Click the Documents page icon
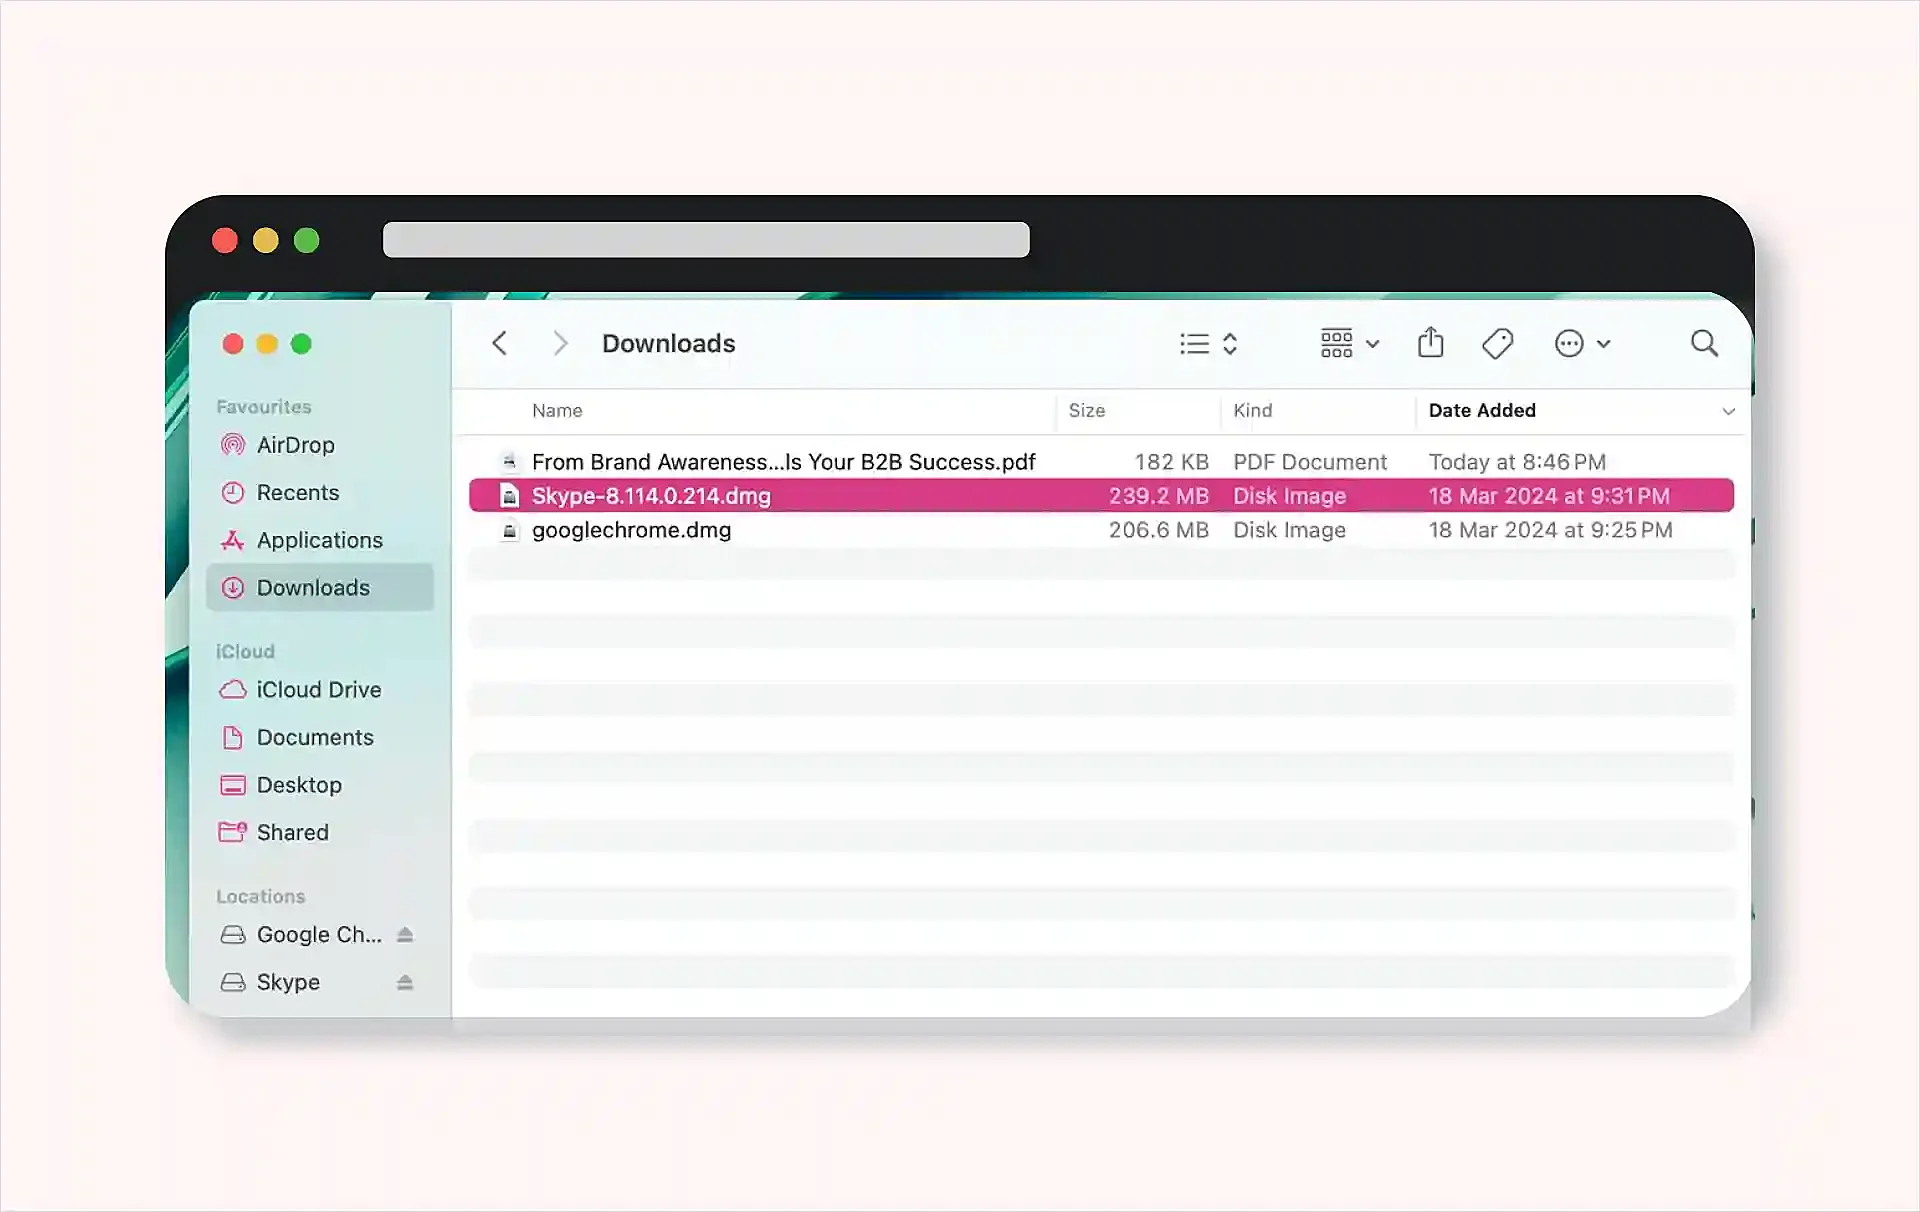Screen dimensions: 1920x1212 233,738
